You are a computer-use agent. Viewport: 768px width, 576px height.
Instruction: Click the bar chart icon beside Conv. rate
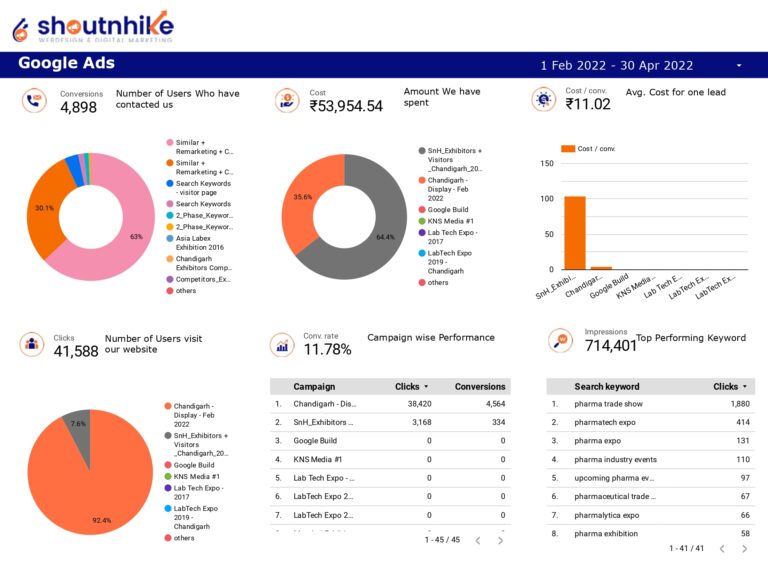pos(283,345)
